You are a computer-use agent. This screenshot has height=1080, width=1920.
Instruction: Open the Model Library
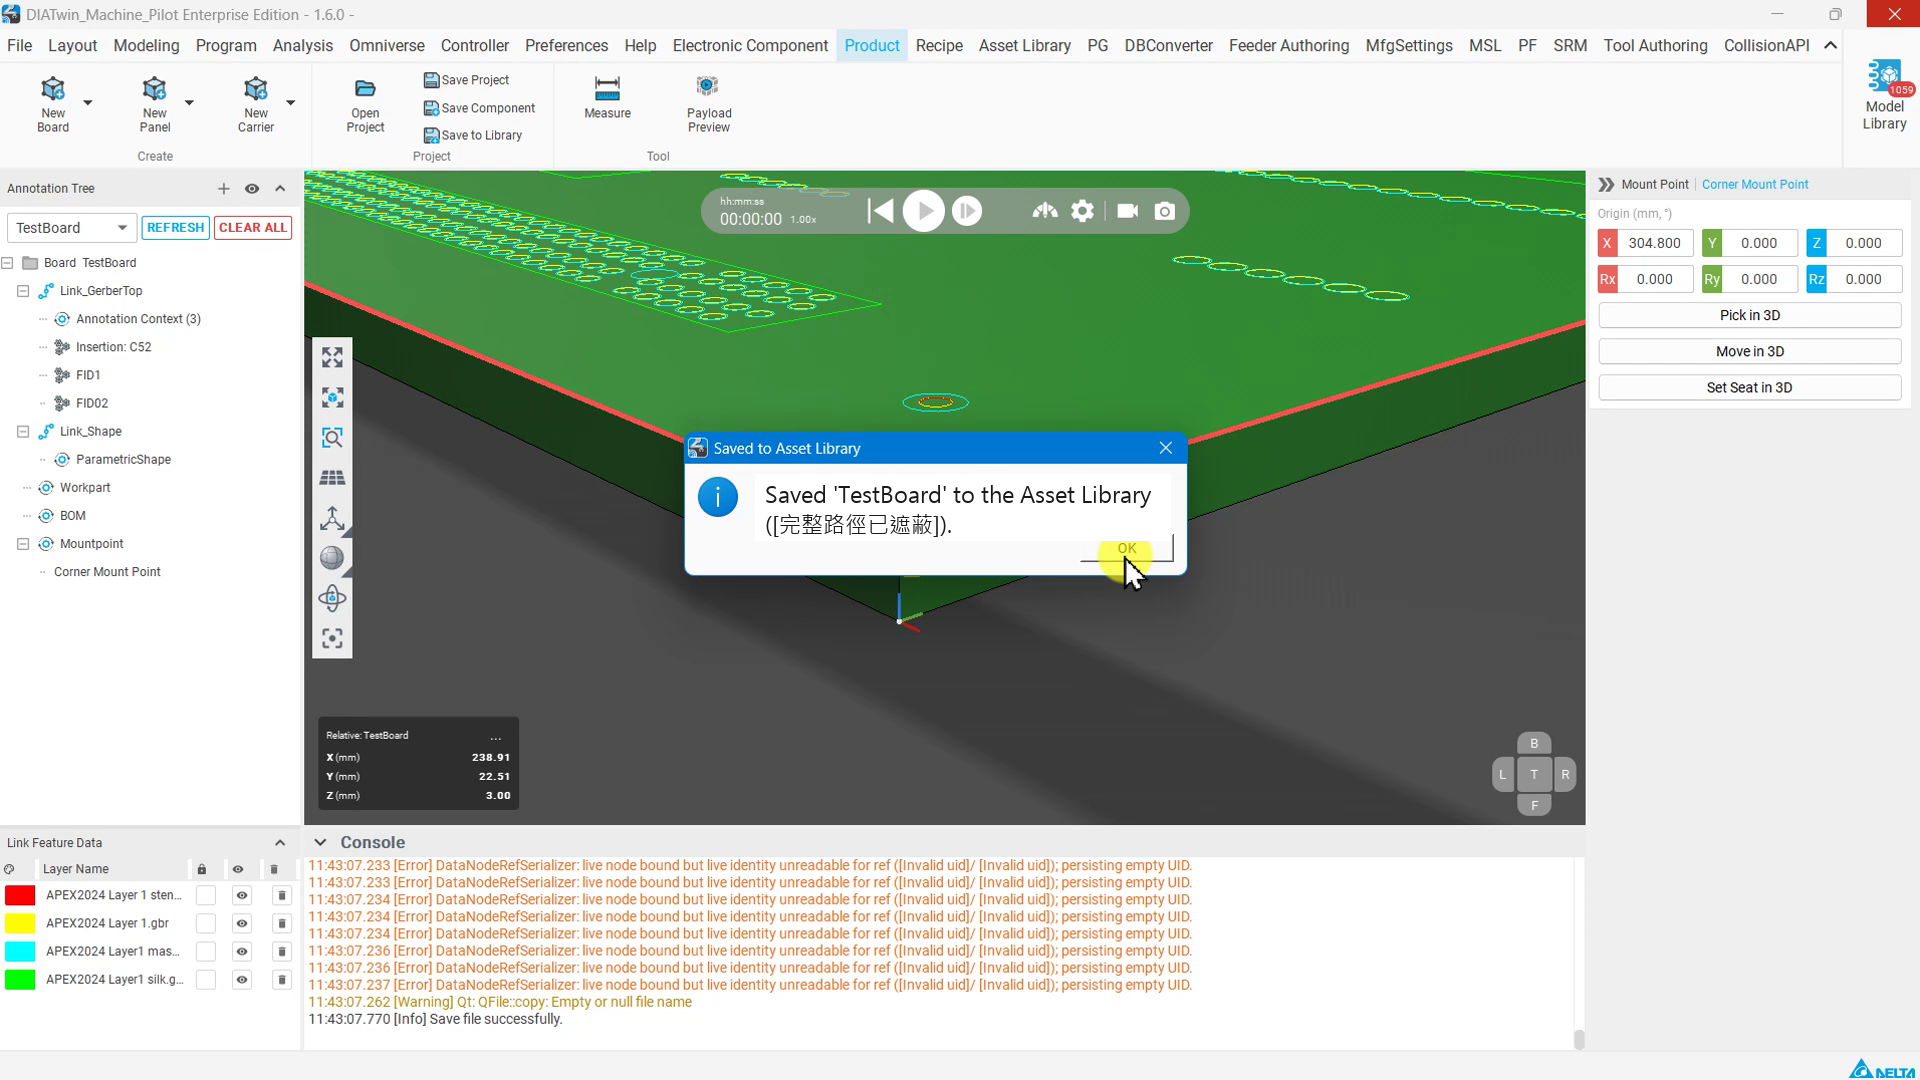coord(1884,96)
